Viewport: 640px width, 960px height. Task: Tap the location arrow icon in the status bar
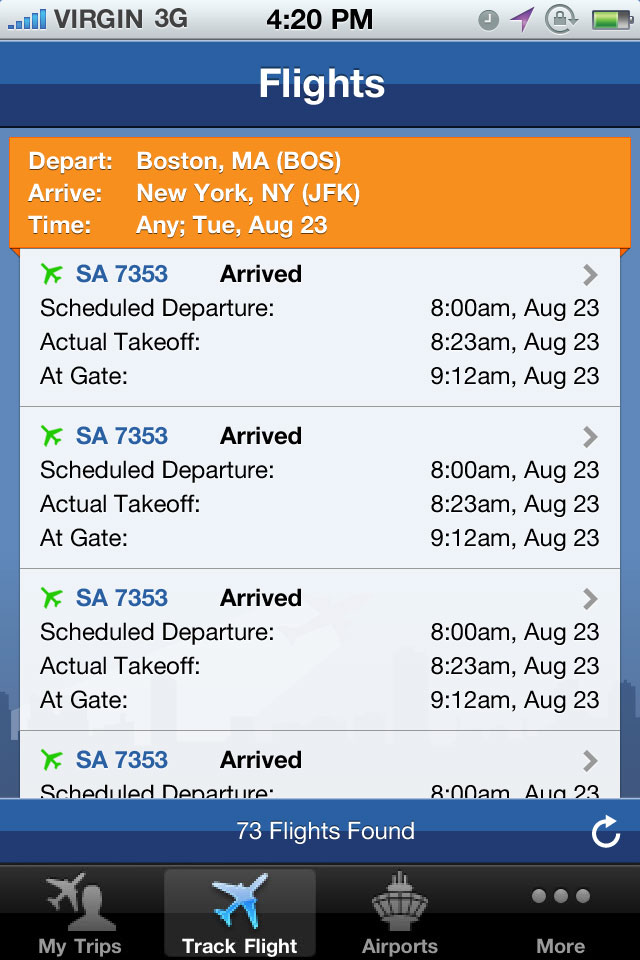point(521,19)
